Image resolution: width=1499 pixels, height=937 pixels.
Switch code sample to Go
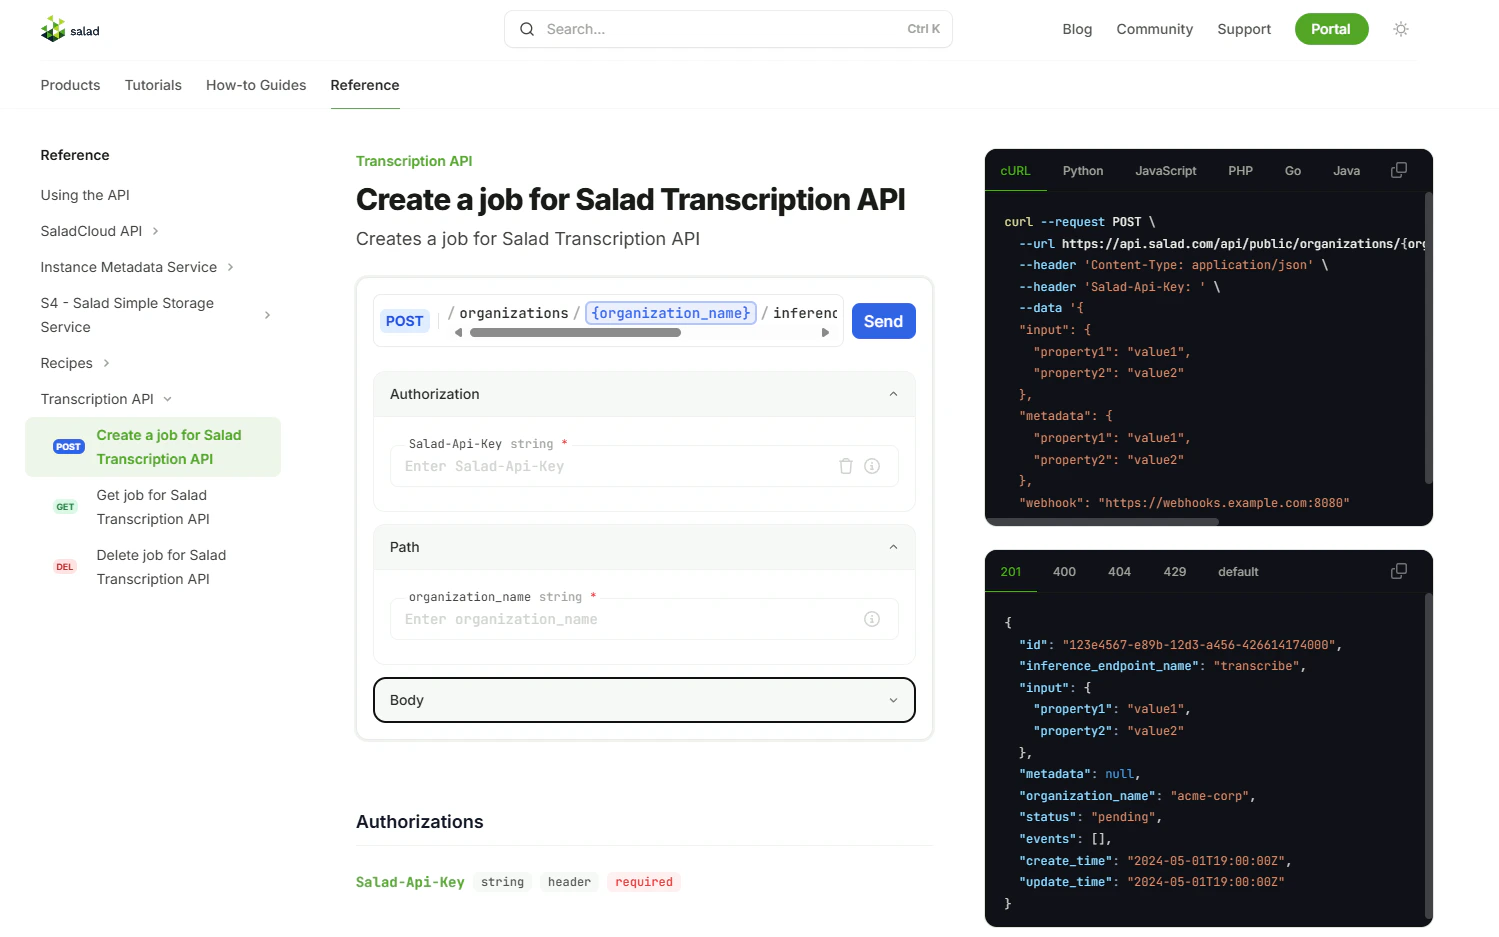point(1293,171)
